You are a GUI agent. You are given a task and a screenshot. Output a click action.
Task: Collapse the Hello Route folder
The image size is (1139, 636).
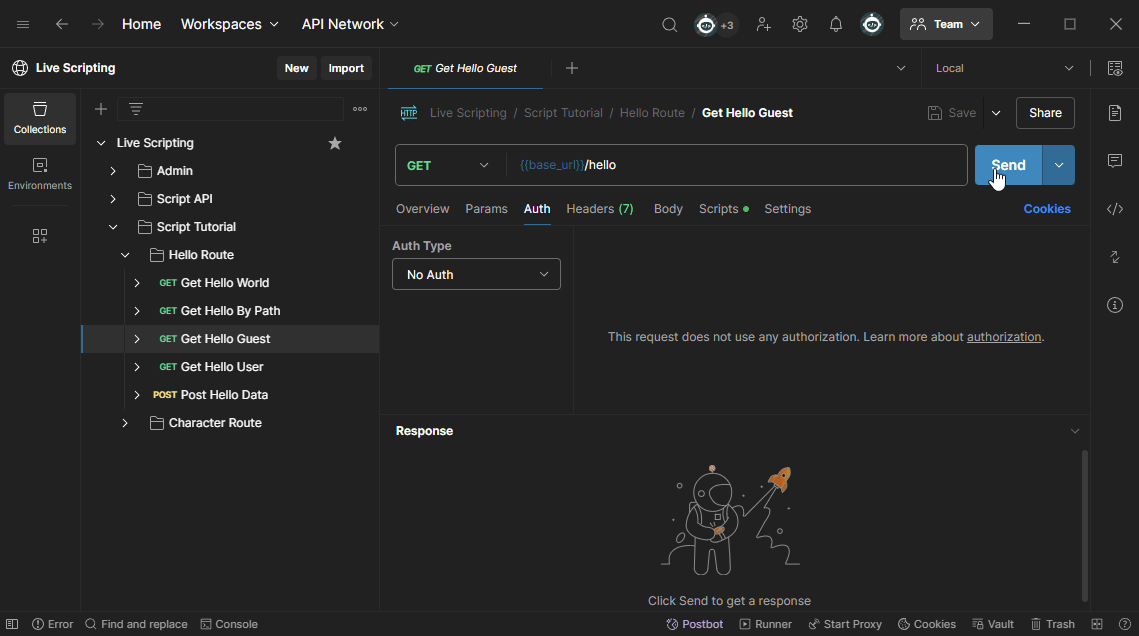(x=125, y=255)
